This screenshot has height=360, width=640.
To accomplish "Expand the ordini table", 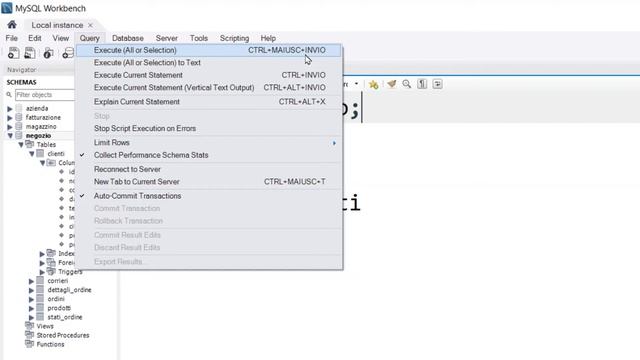I will (x=31, y=299).
